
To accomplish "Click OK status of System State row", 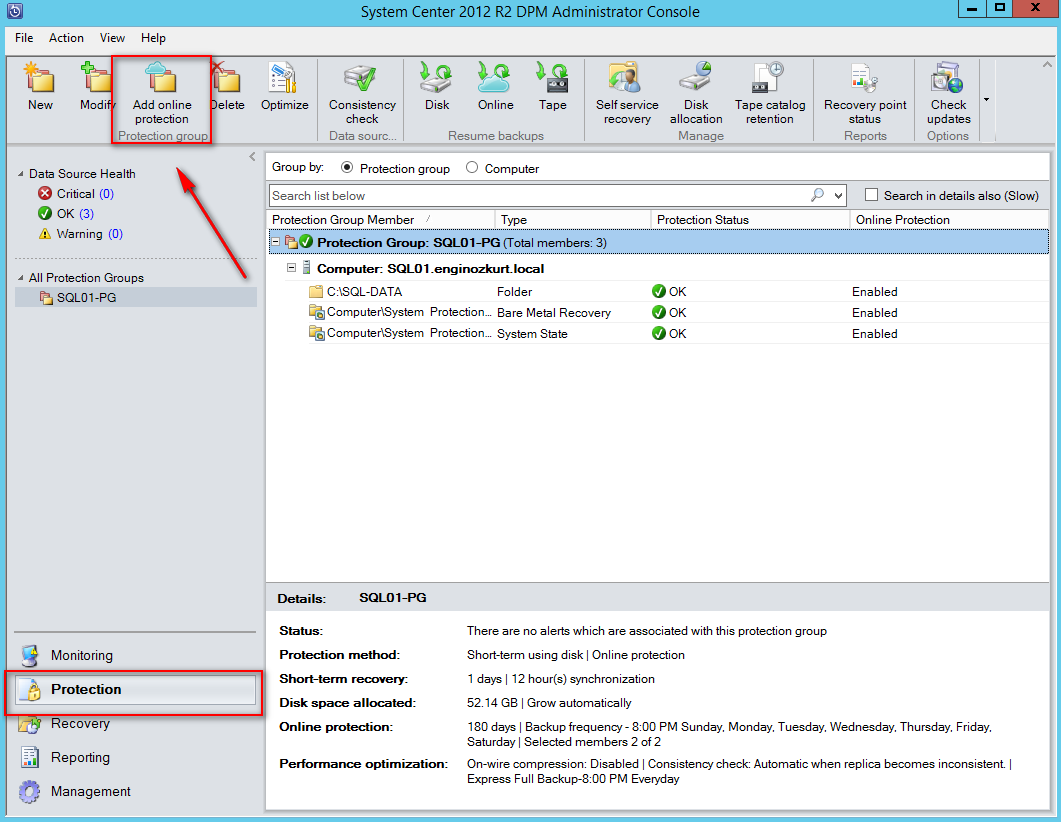I will click(x=669, y=334).
